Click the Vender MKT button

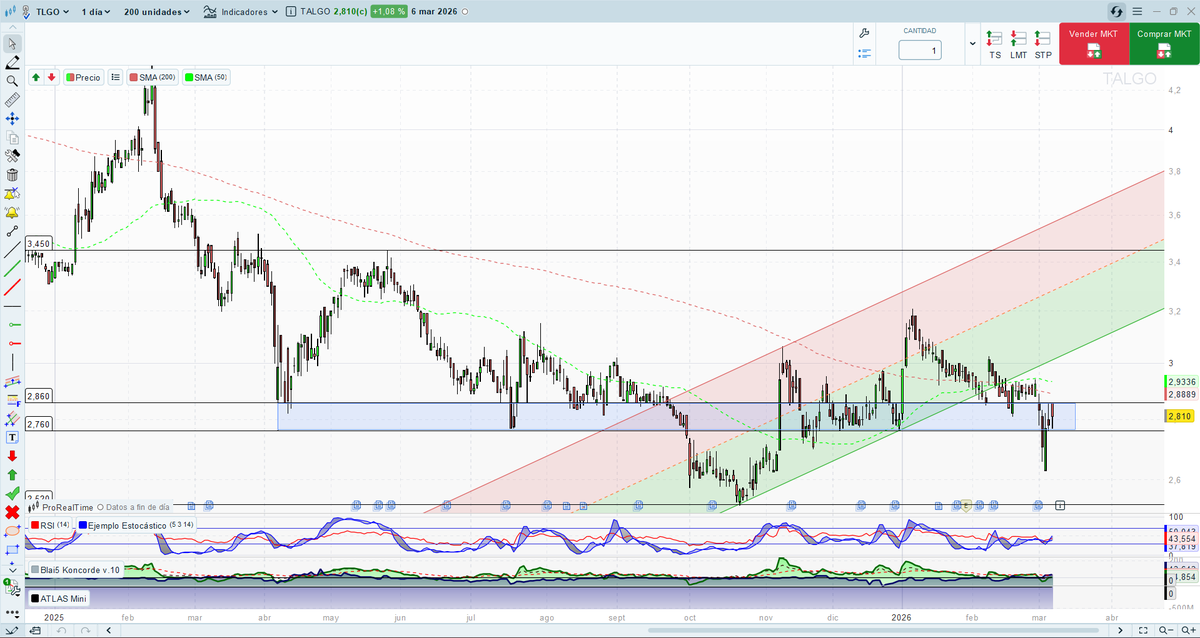(1094, 45)
